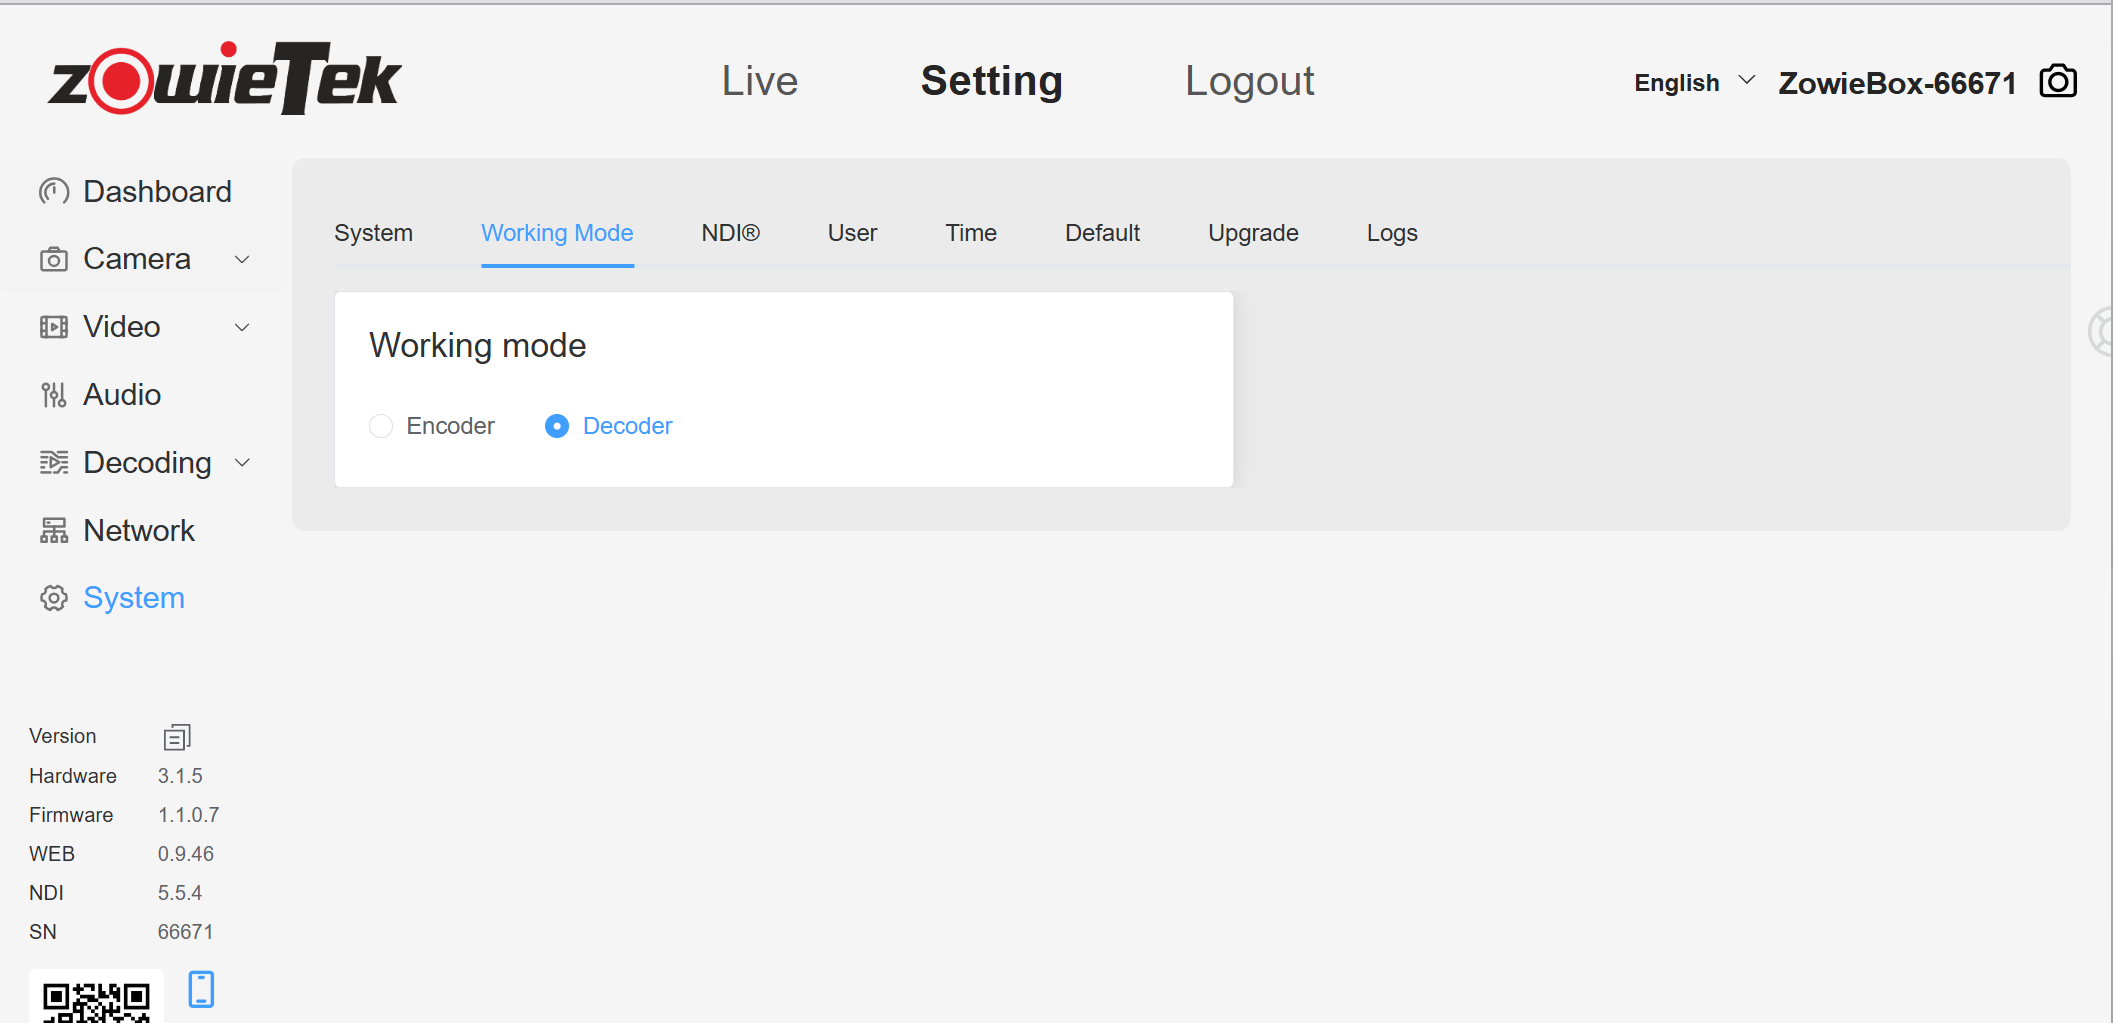2113x1023 pixels.
Task: Open the Upgrade tab
Action: 1252,233
